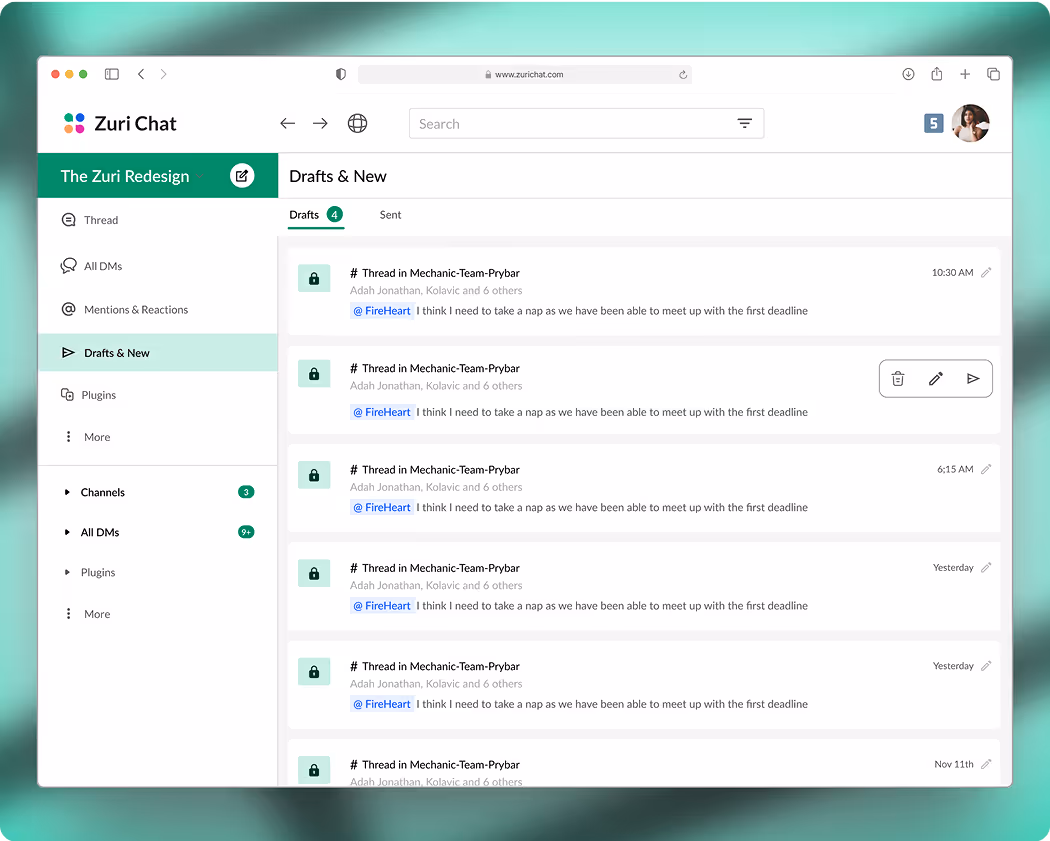
Task: Expand the All DMs section arrow
Action: pyautogui.click(x=67, y=532)
